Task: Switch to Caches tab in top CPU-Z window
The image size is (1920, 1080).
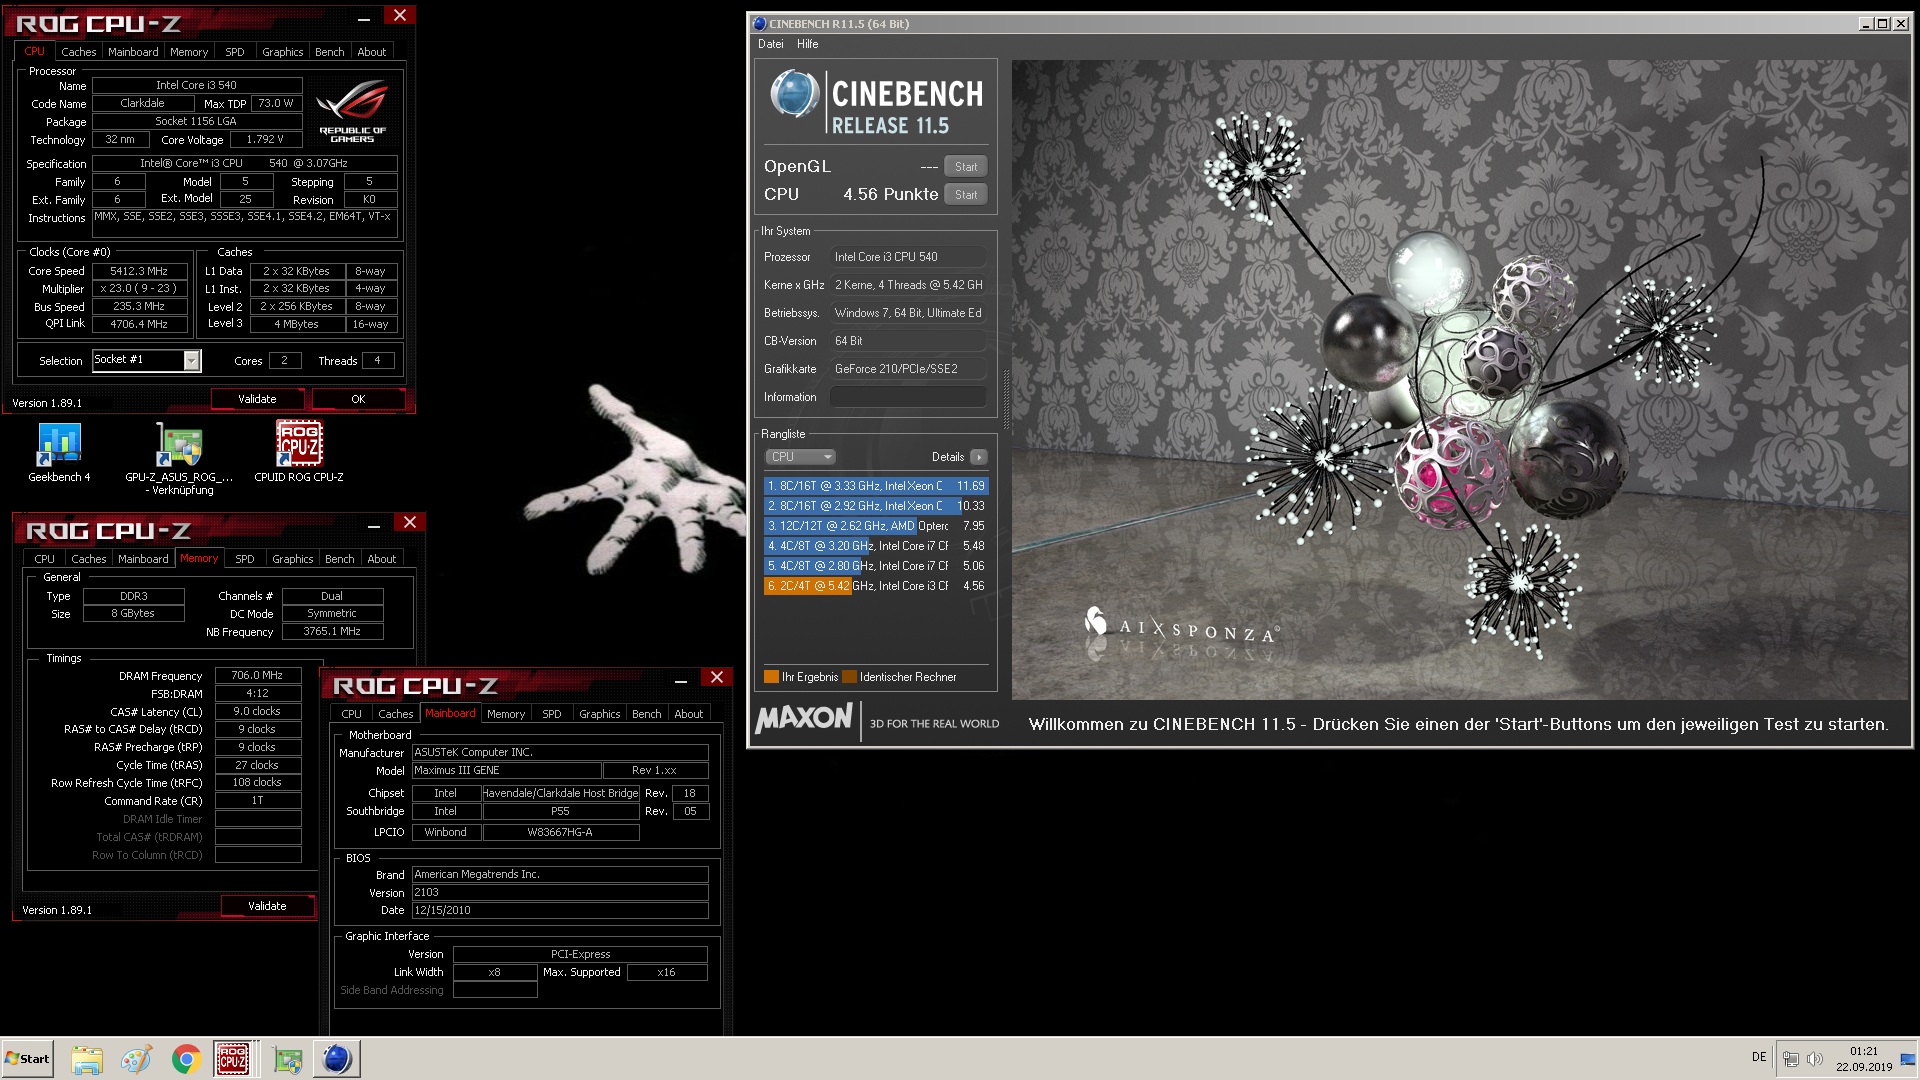Action: pyautogui.click(x=78, y=52)
